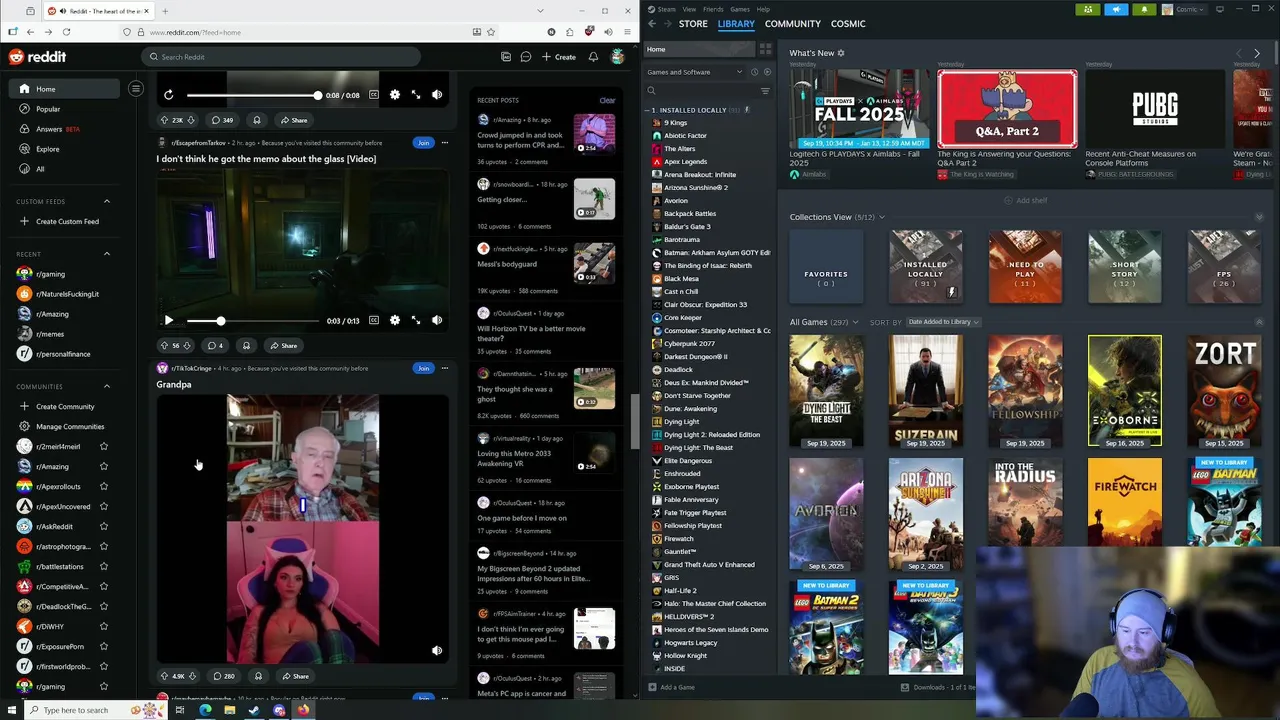Upvote the Tarkov glass post
This screenshot has height=720, width=1280.
pyautogui.click(x=164, y=346)
